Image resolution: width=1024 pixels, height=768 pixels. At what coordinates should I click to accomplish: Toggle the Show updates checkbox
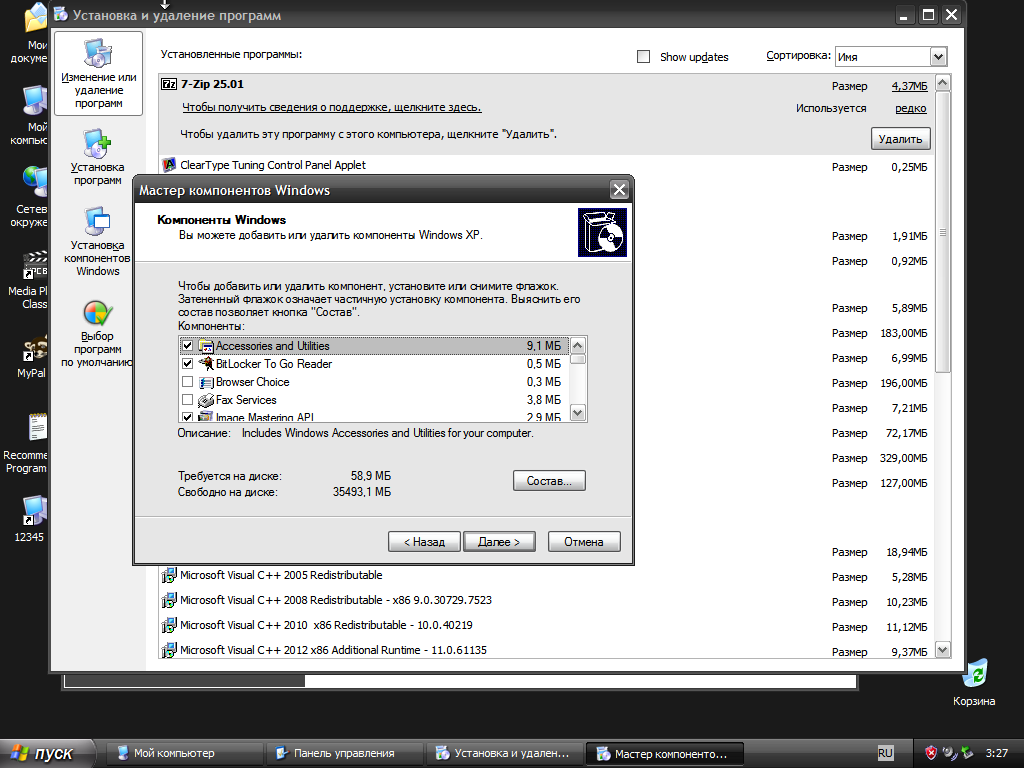pyautogui.click(x=643, y=57)
